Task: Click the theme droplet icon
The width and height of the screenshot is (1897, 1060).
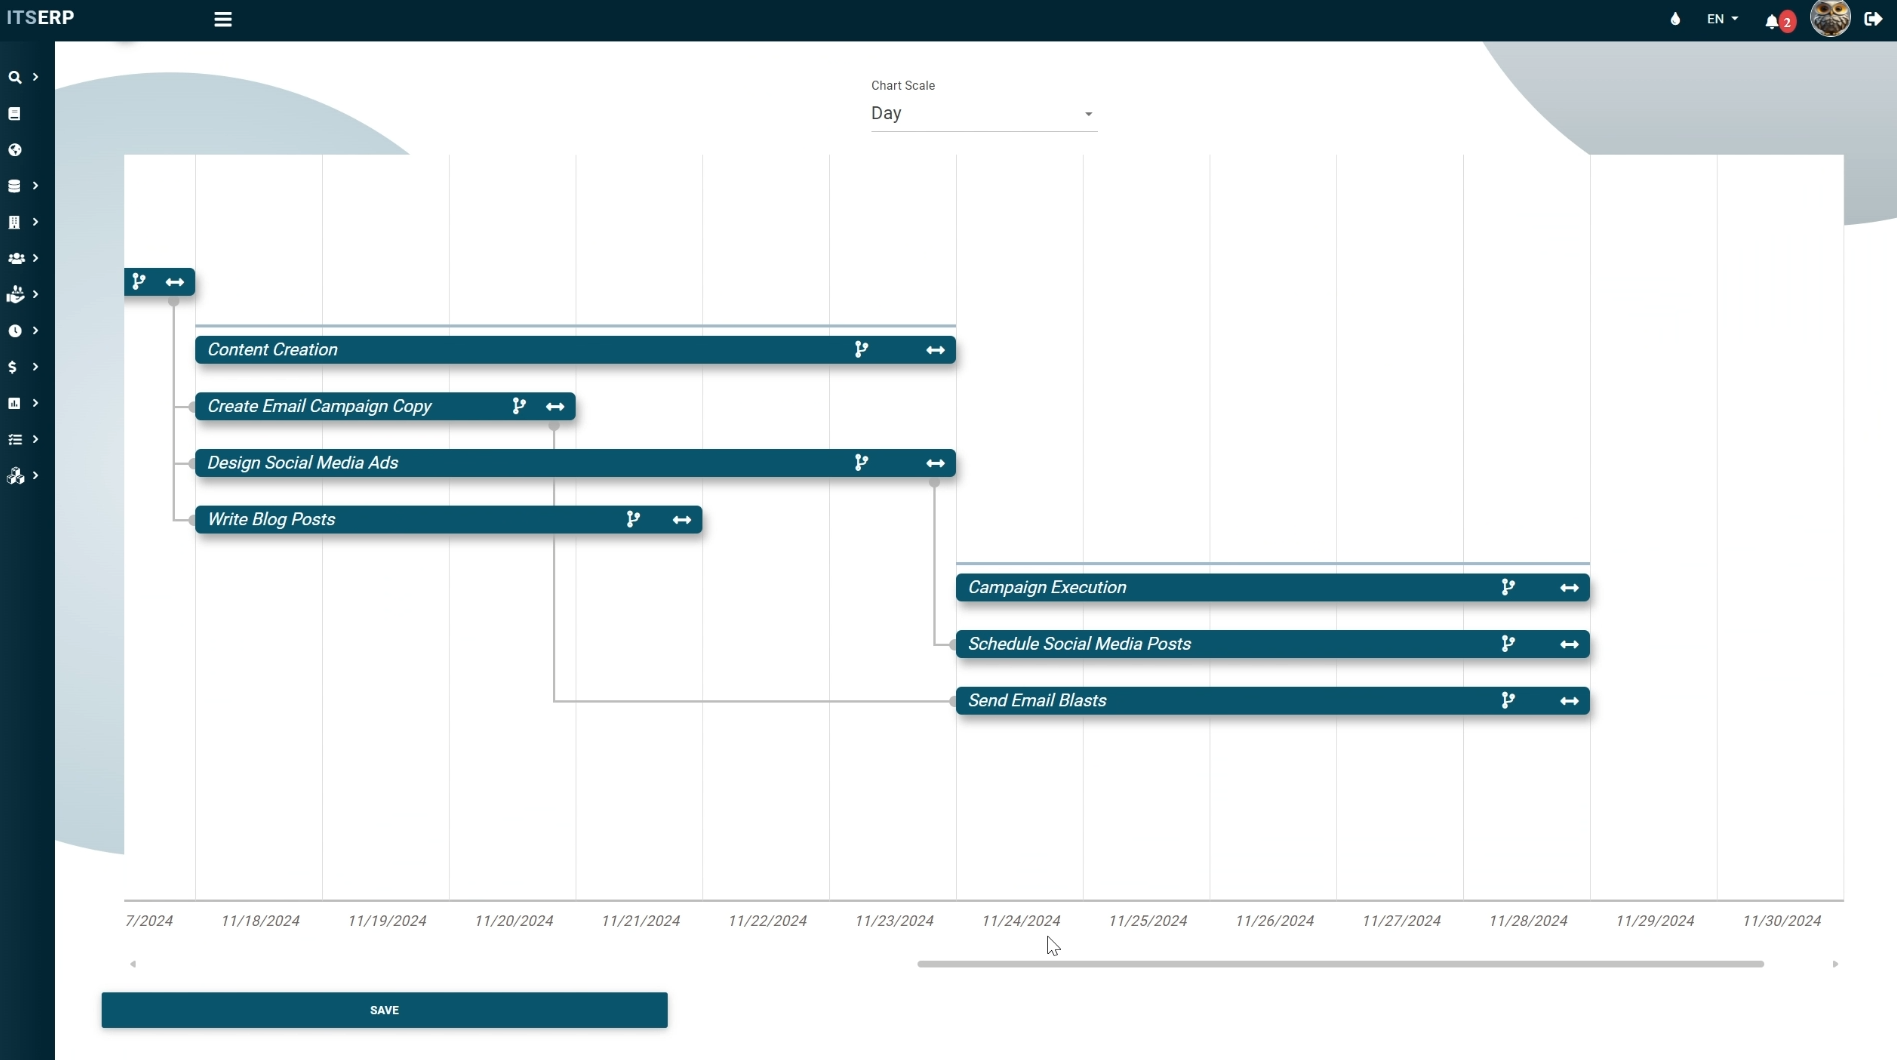Action: tap(1675, 19)
